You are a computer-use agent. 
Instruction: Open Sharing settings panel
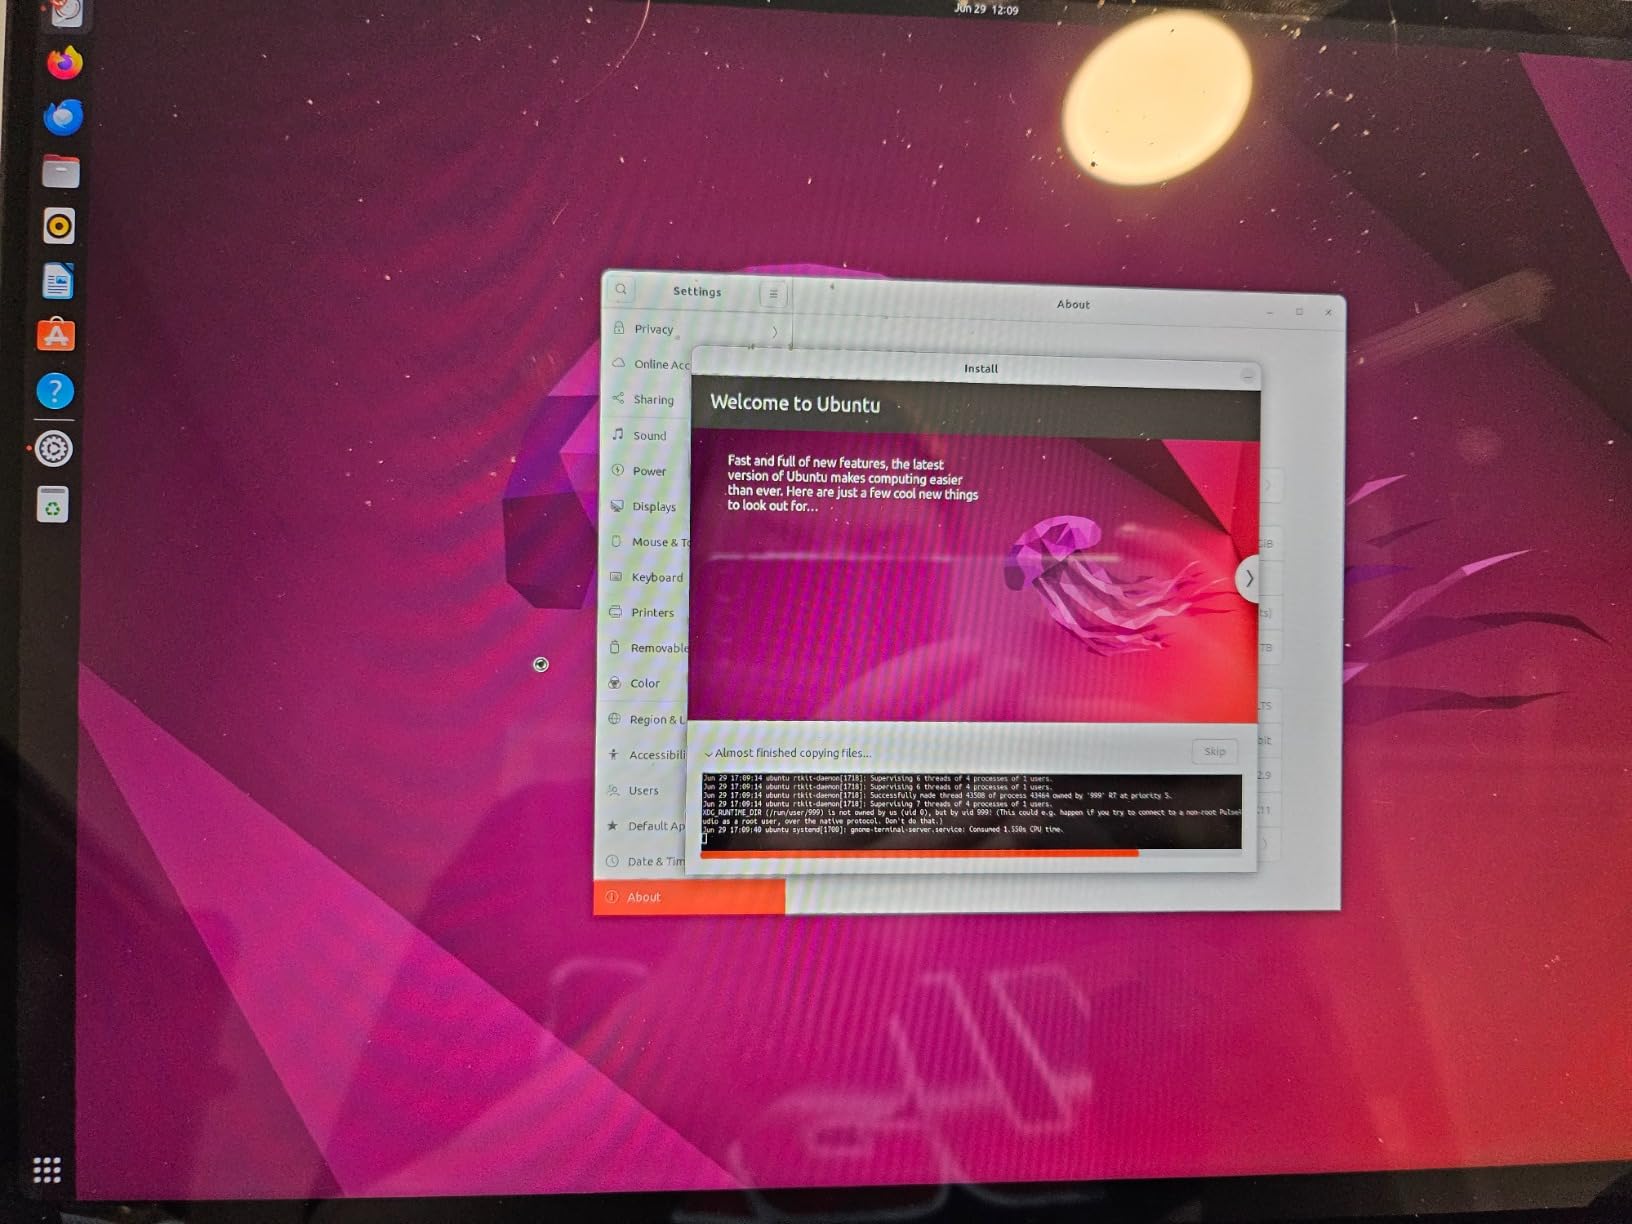[646, 400]
